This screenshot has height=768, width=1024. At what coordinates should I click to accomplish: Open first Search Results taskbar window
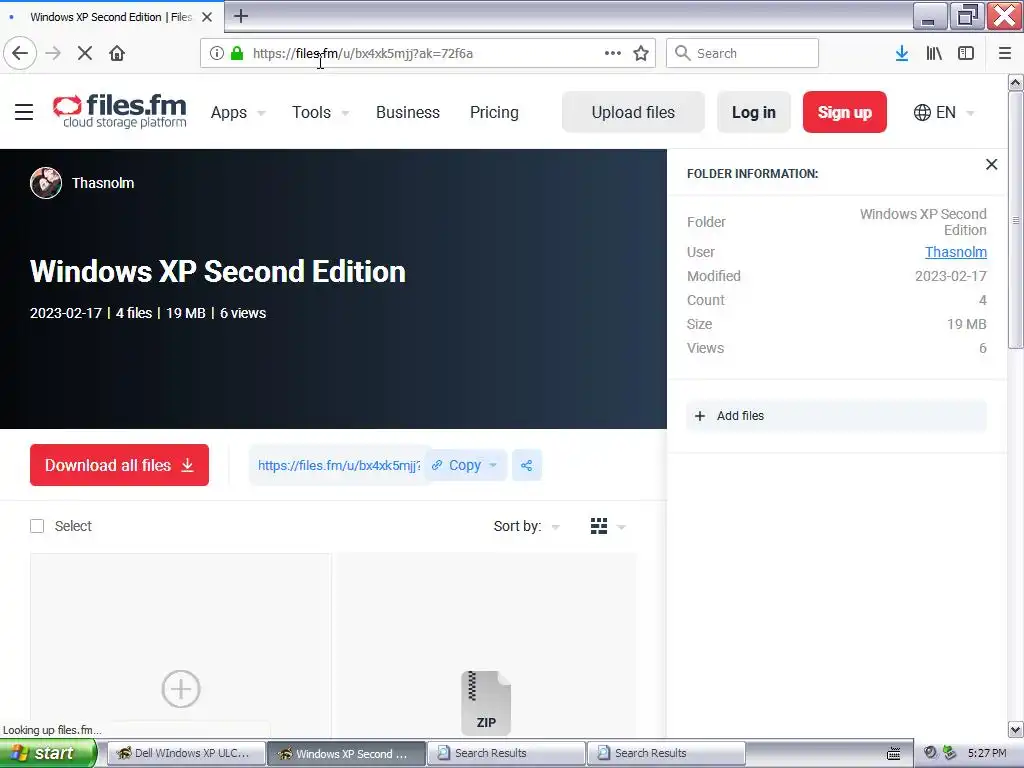click(507, 753)
